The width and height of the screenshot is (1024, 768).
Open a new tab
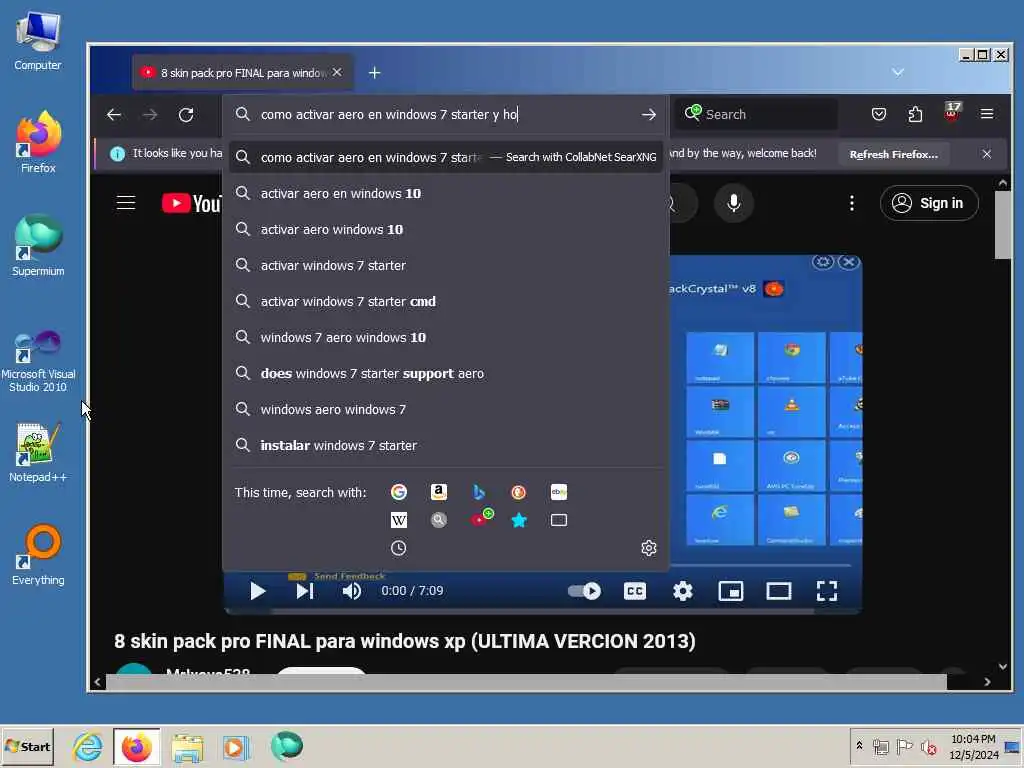374,72
